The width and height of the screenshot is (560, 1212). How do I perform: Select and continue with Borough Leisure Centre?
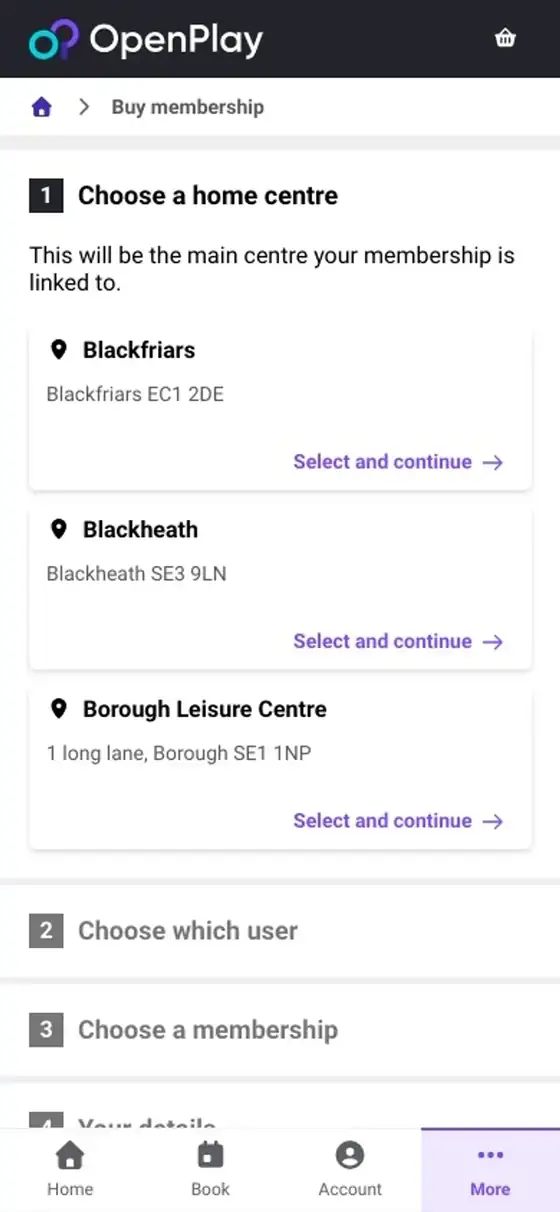click(x=398, y=821)
